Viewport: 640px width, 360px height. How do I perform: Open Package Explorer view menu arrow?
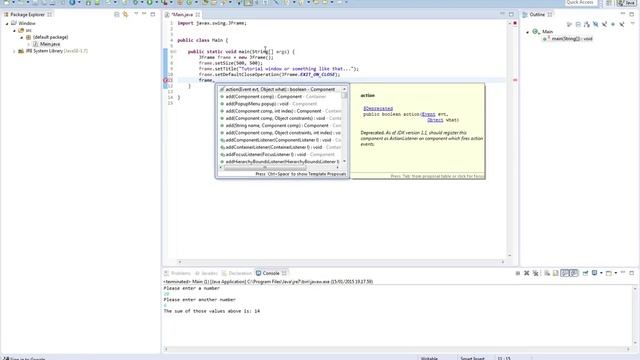point(136,14)
